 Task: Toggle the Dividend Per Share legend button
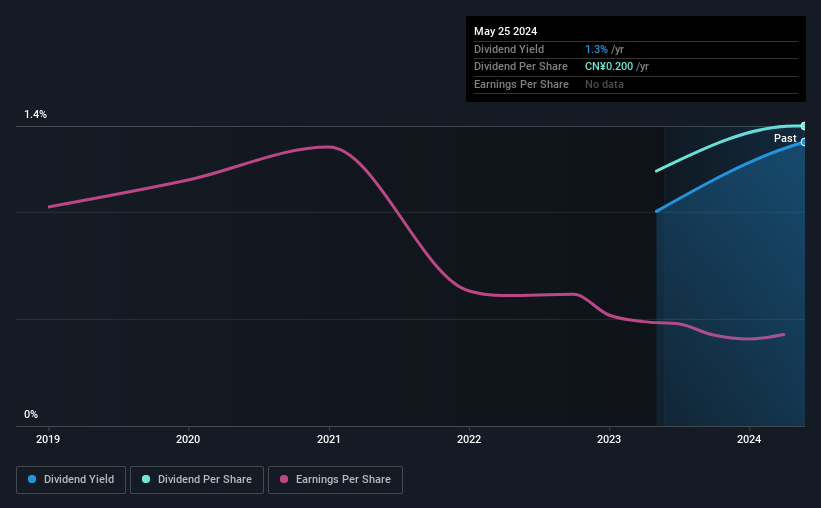(197, 480)
